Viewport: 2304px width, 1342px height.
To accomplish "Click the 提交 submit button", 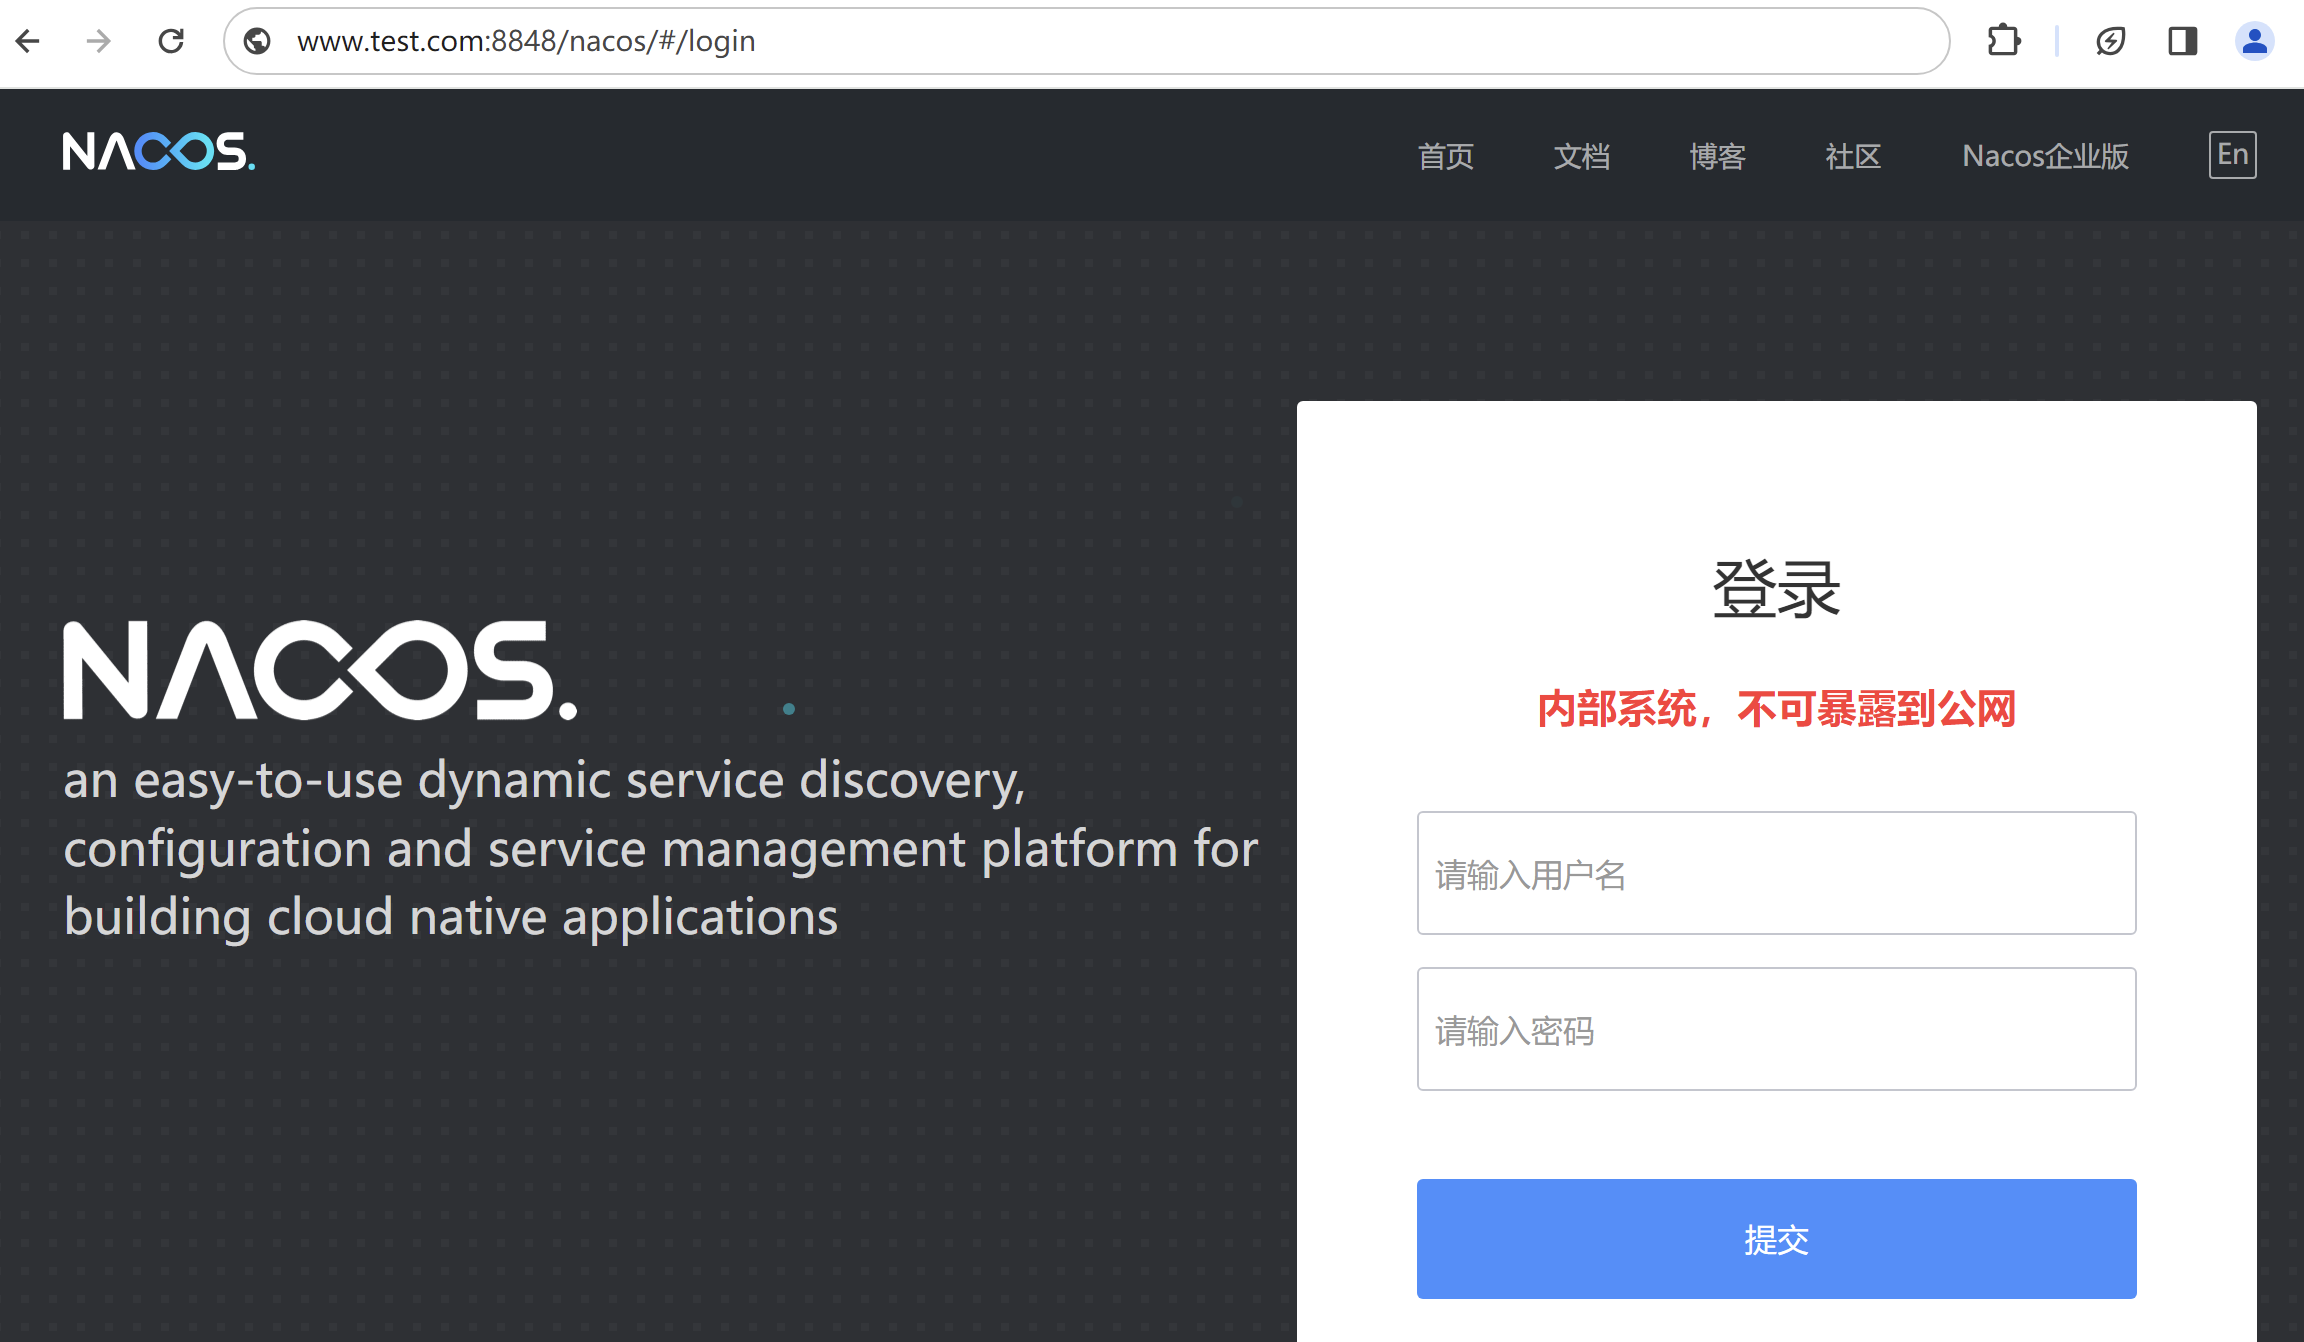I will click(x=1776, y=1239).
